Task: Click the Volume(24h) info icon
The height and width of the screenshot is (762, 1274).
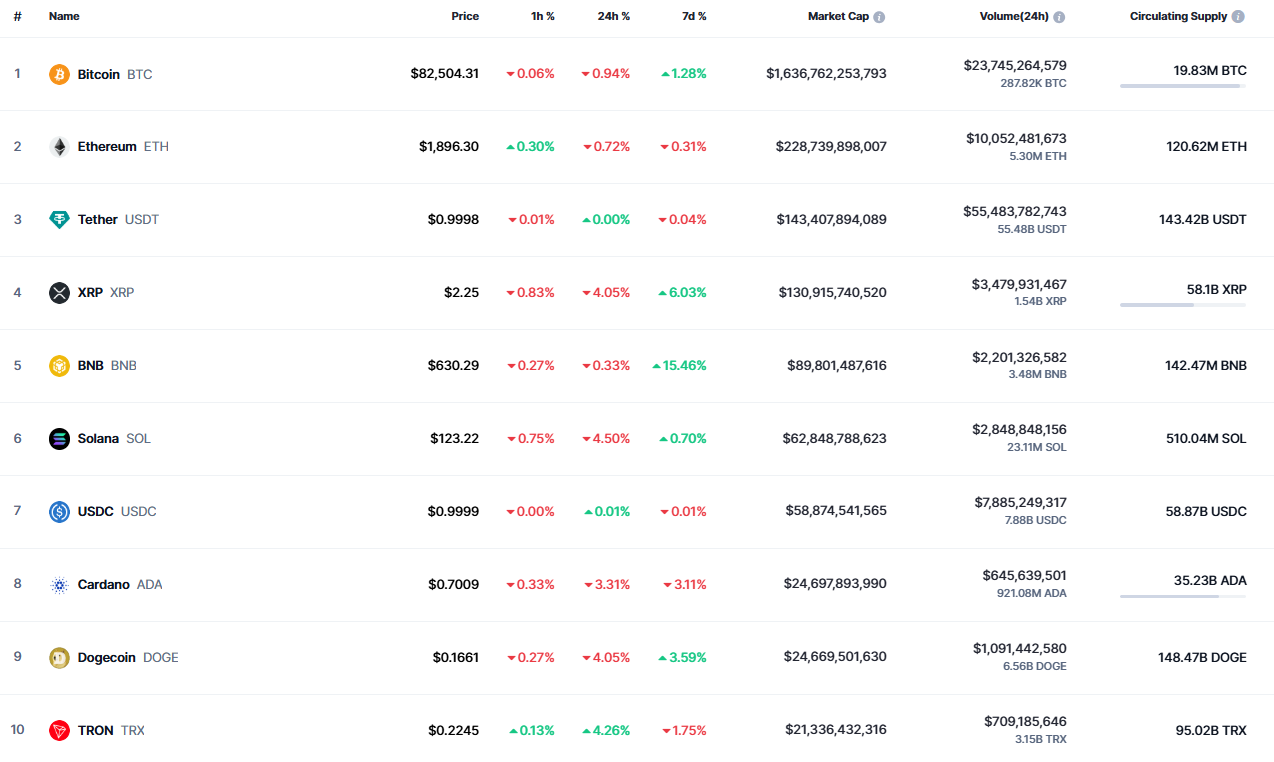Action: tap(1059, 17)
